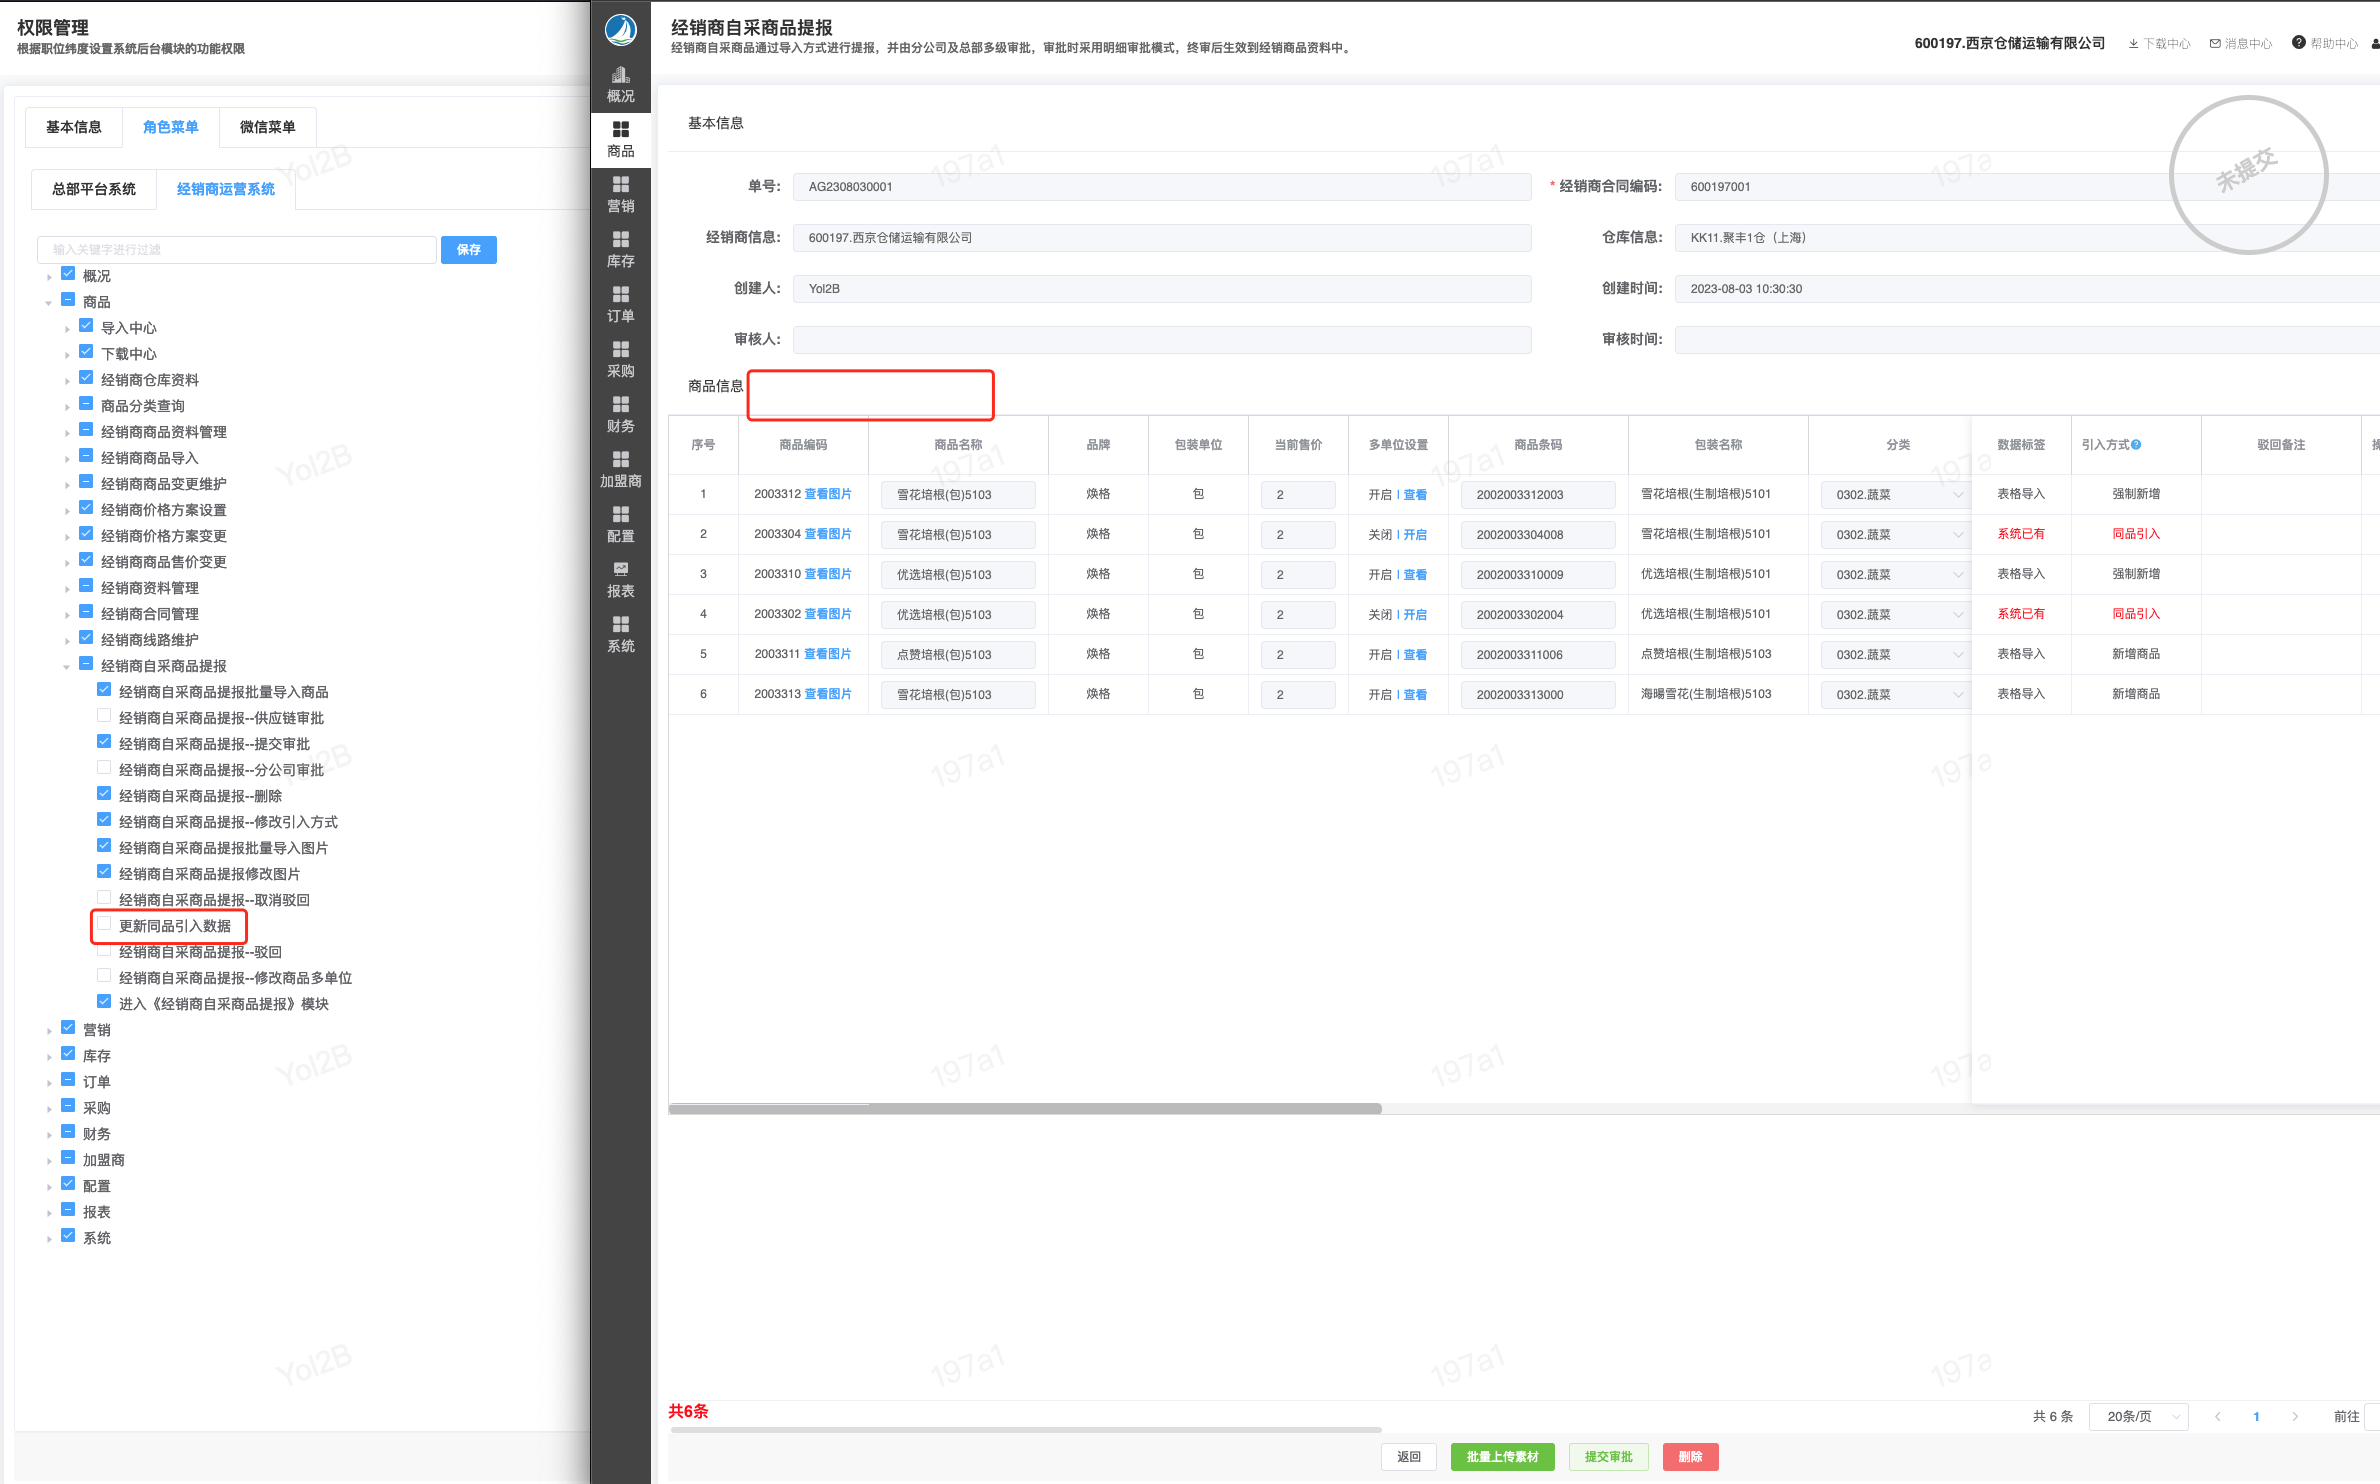Click the 引入方式 help question icon
This screenshot has height=1484, width=2380.
coord(2136,445)
